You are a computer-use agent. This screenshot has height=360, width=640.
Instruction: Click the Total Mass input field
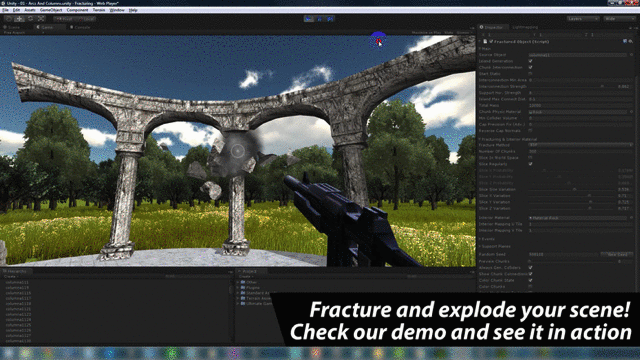[x=581, y=105]
